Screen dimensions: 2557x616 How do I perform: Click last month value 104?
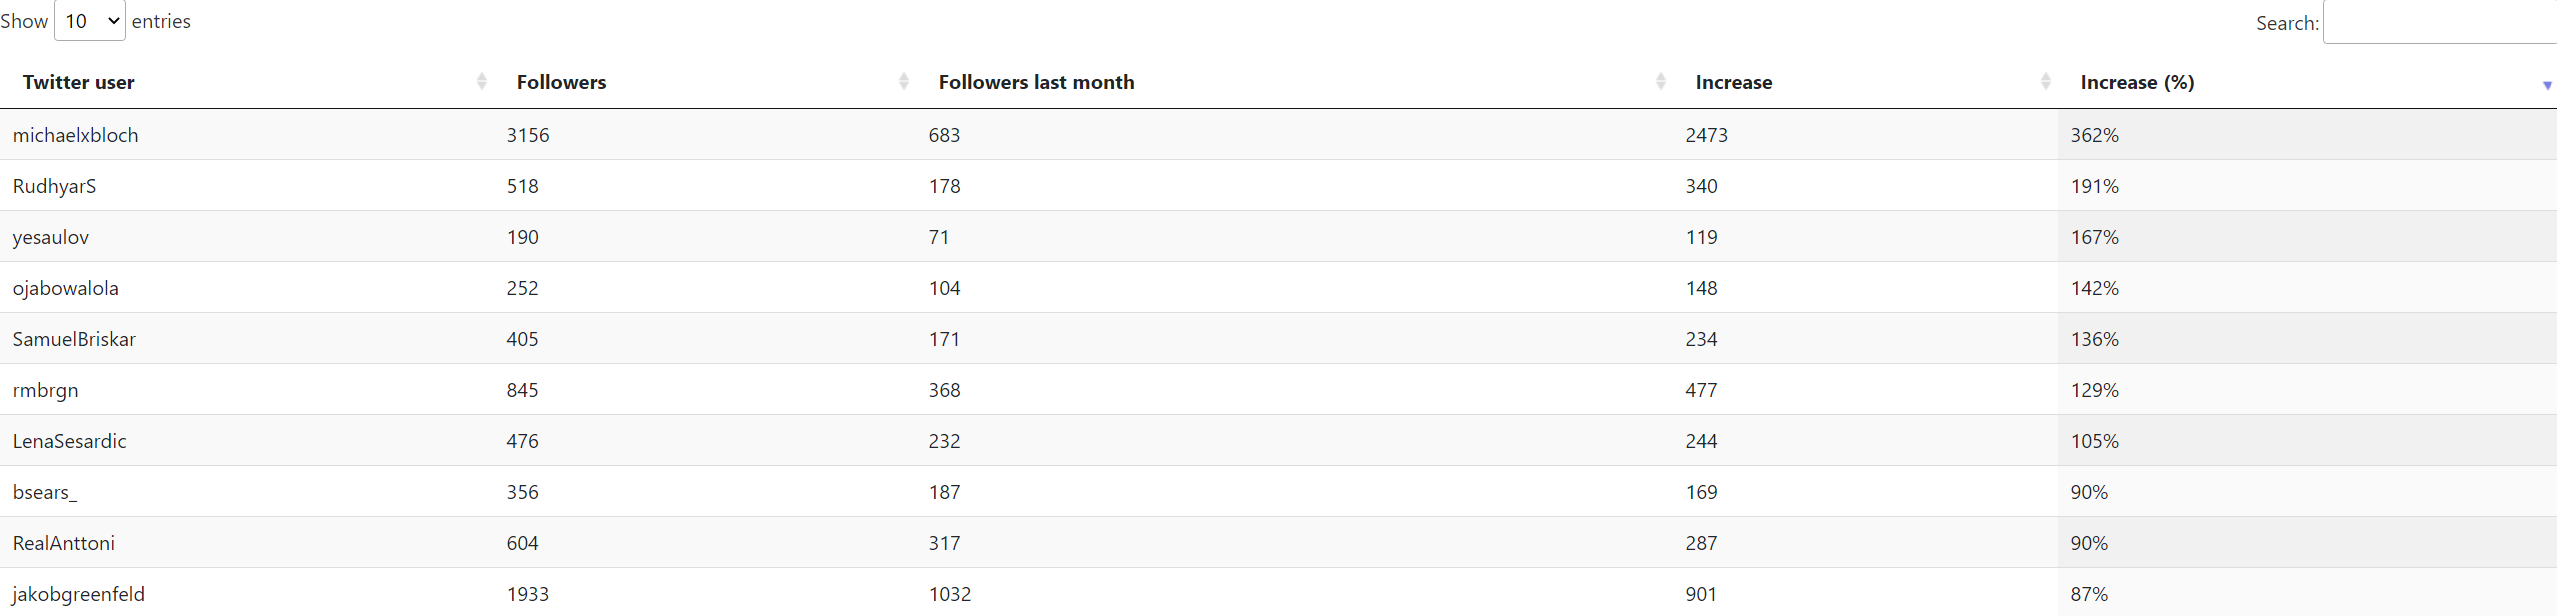click(x=944, y=288)
